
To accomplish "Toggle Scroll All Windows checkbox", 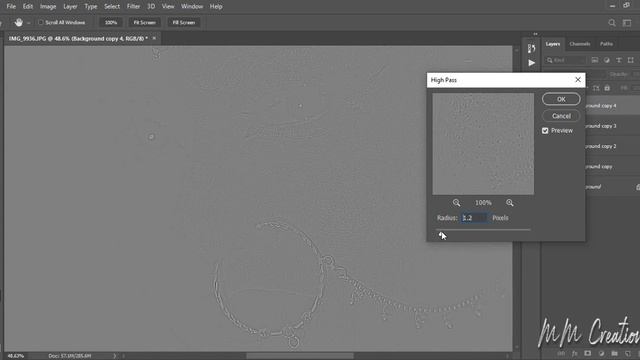I will pyautogui.click(x=40, y=22).
